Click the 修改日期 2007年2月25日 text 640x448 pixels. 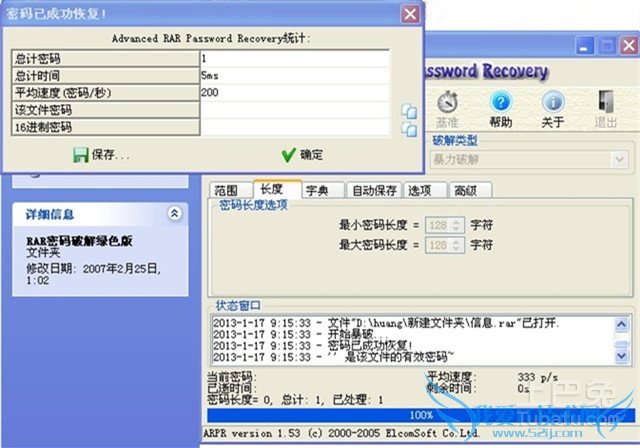(x=93, y=274)
